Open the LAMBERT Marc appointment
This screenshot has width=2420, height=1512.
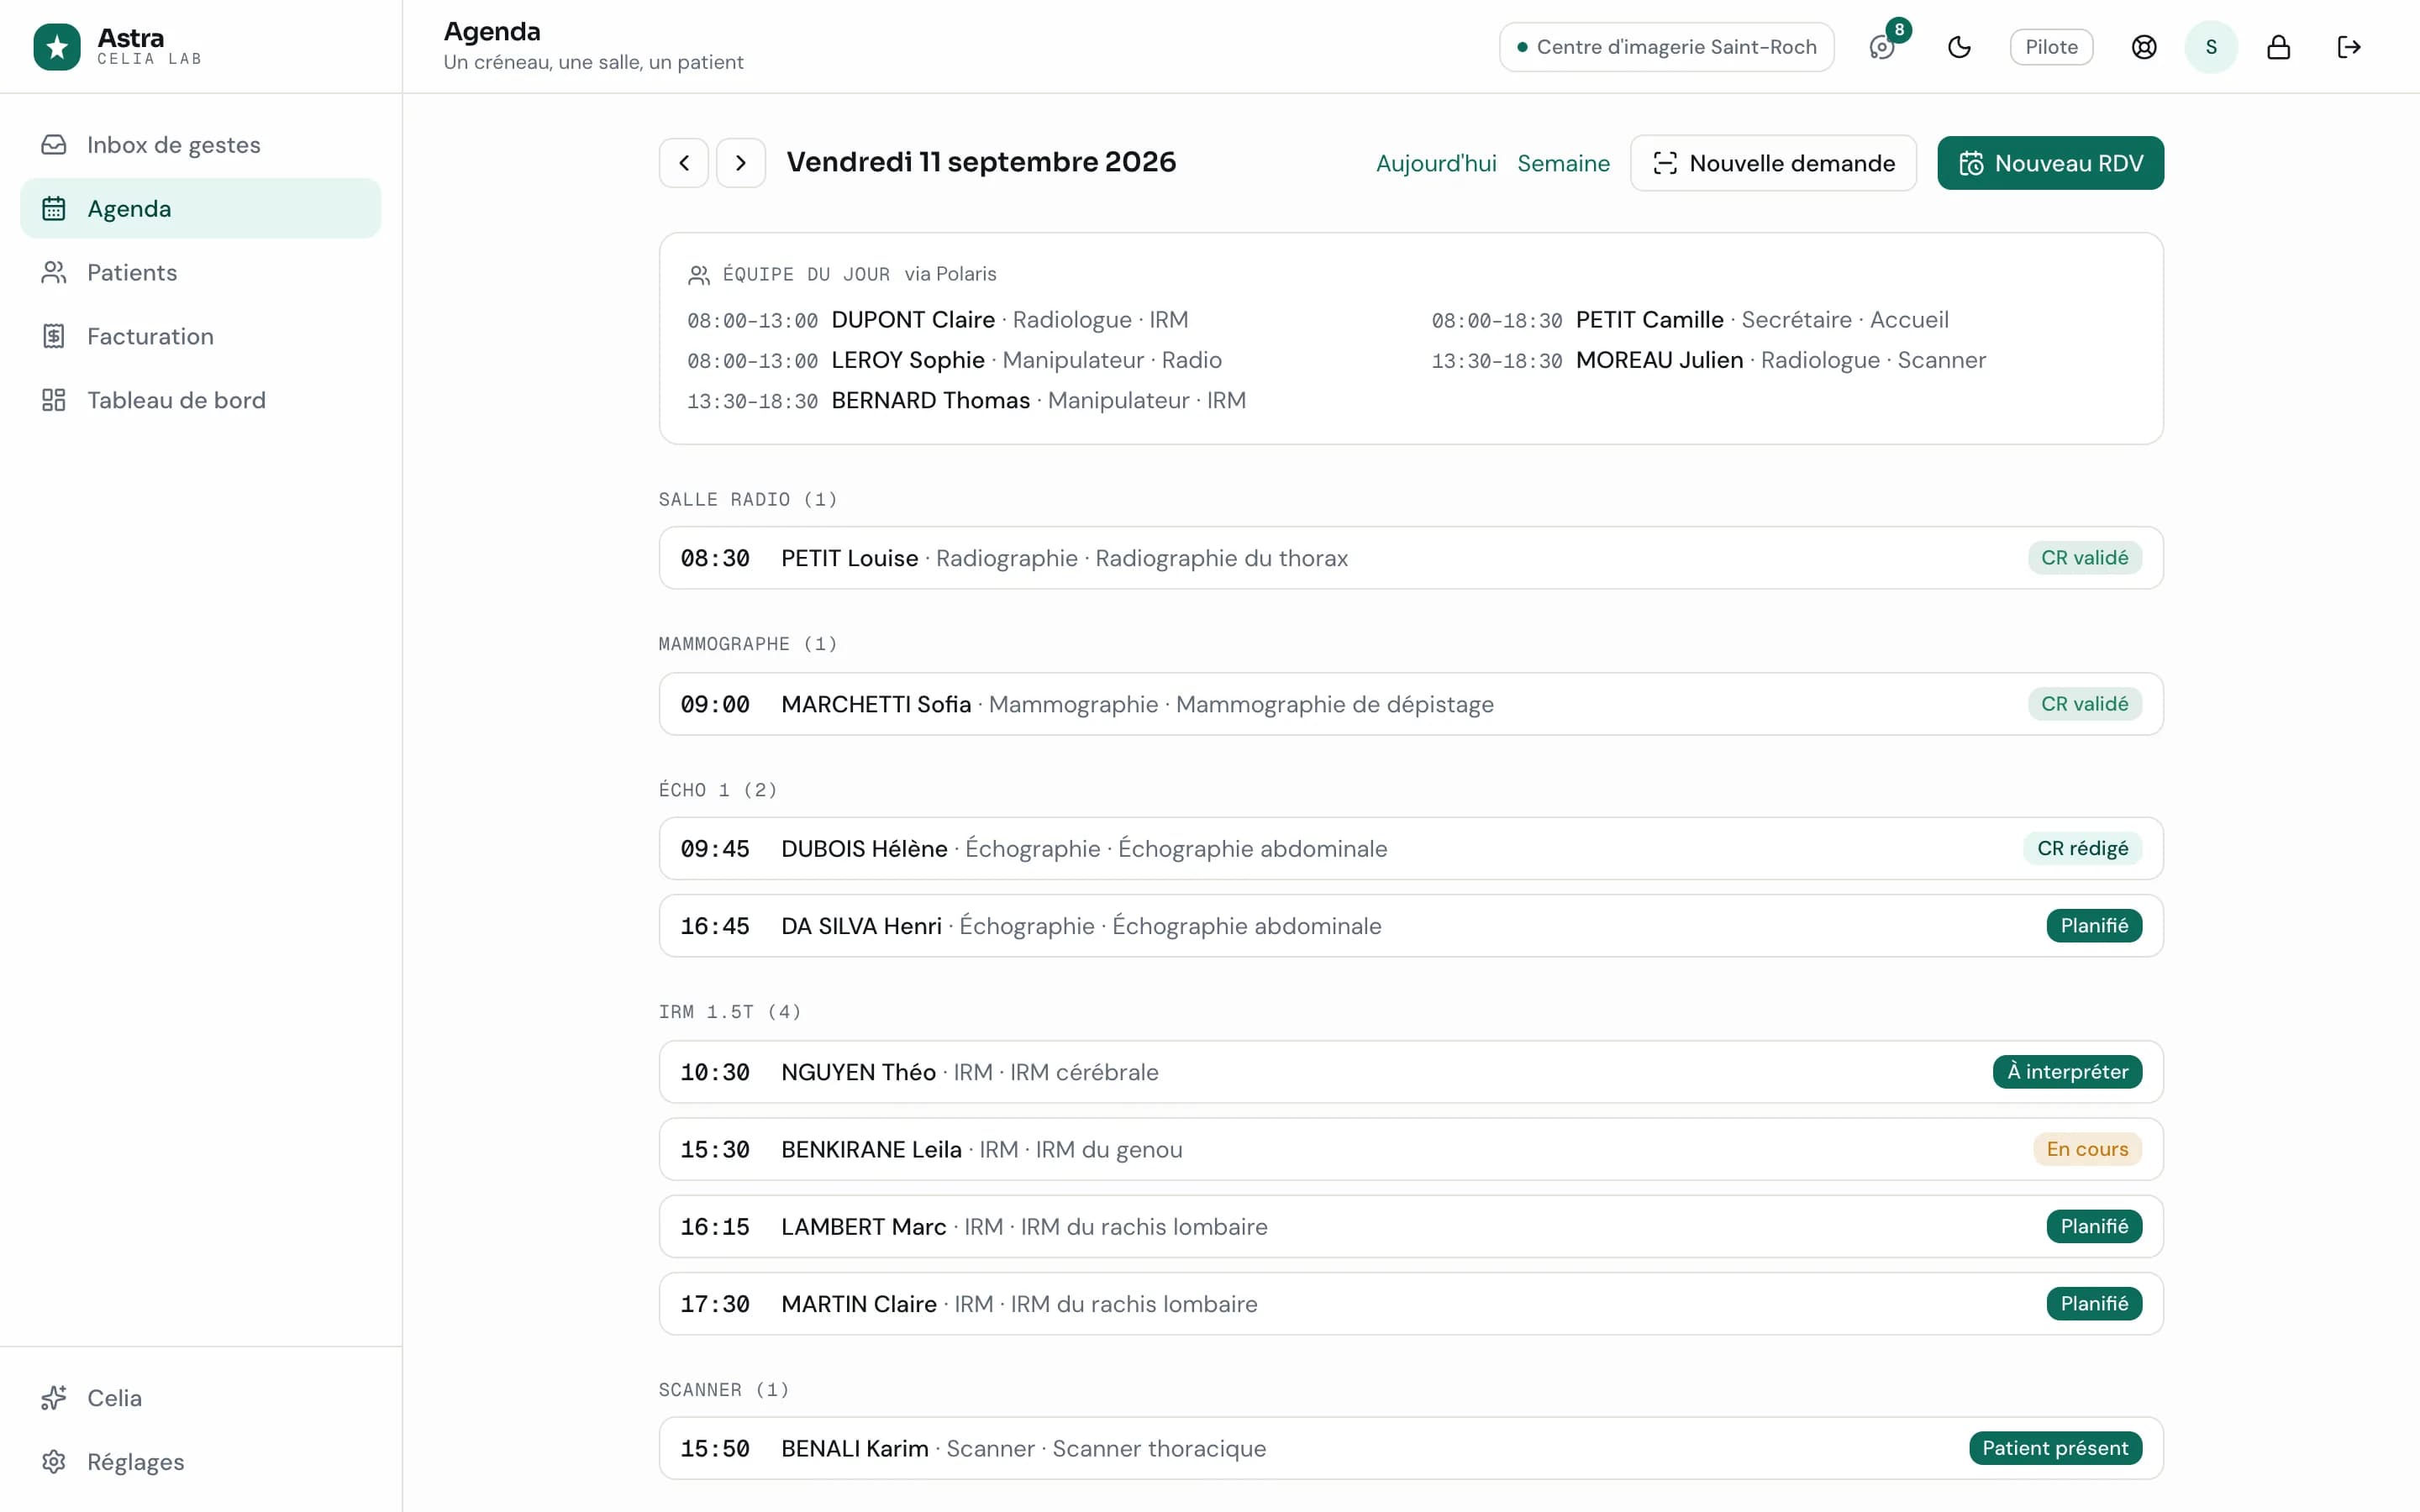point(1411,1227)
